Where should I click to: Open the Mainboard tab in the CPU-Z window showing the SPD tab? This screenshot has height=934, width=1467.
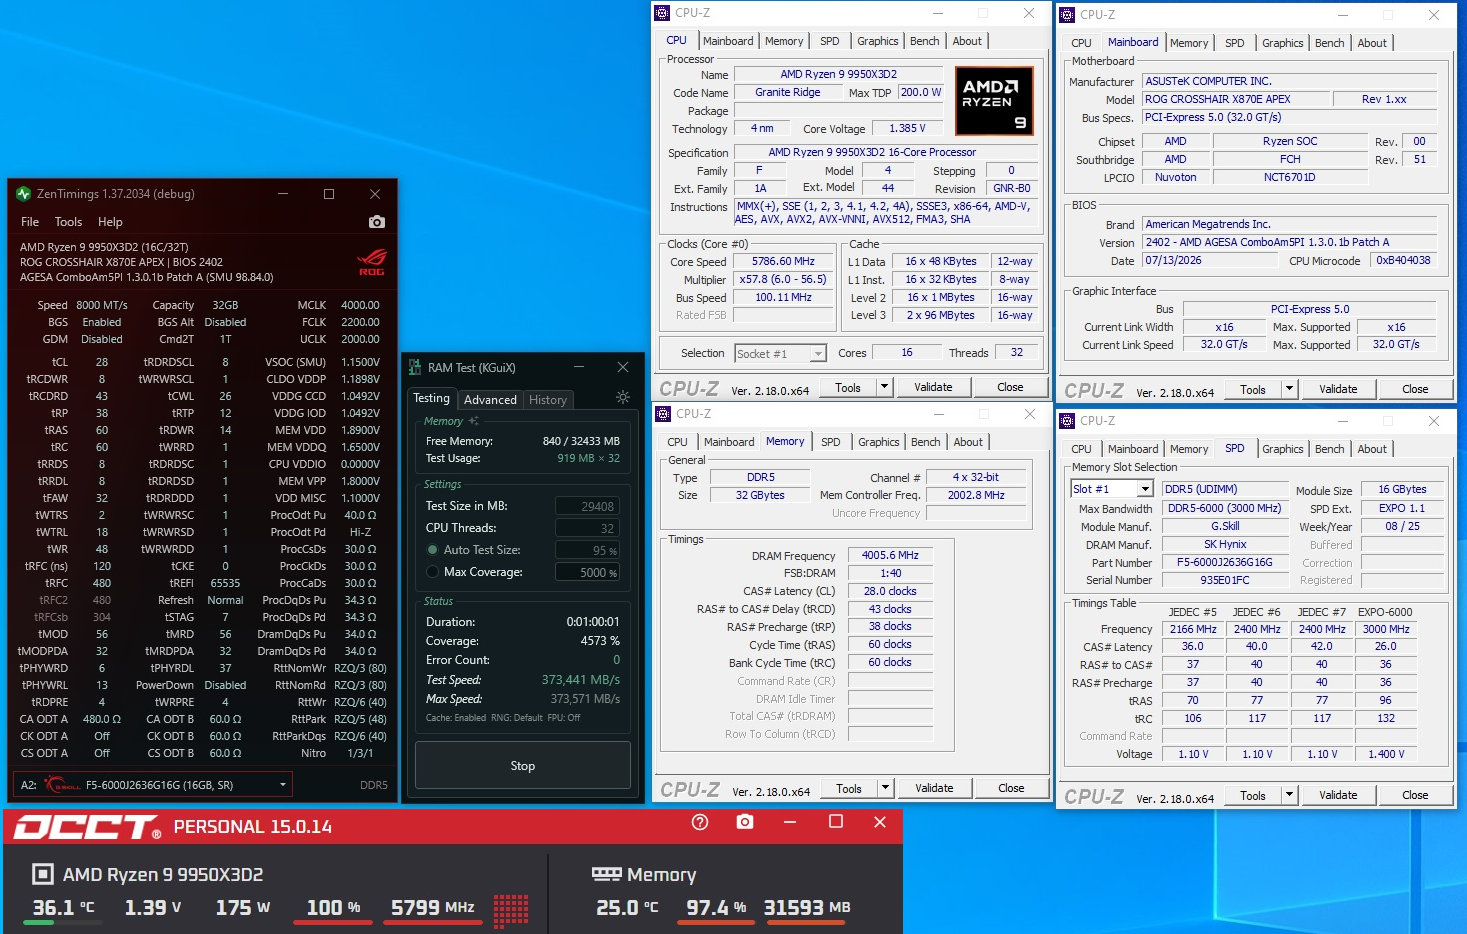click(1133, 449)
